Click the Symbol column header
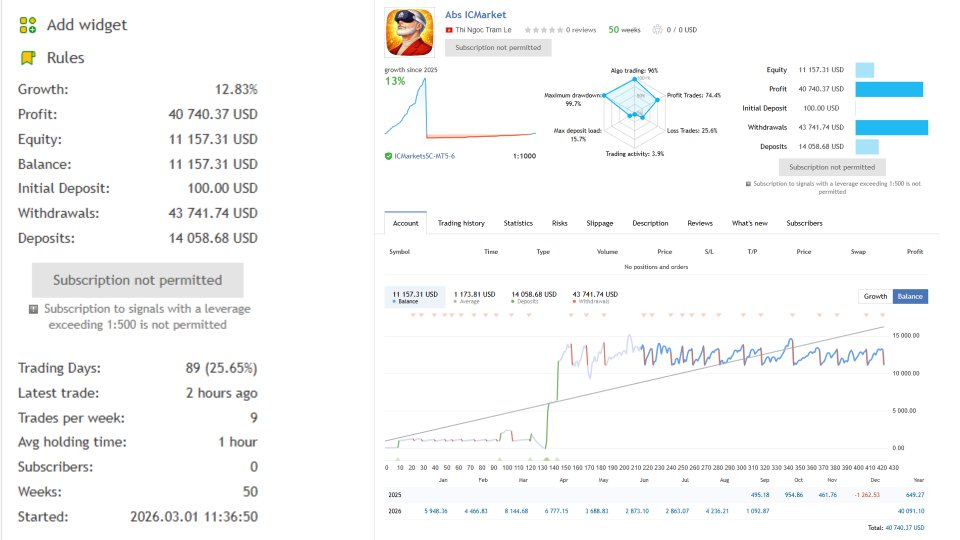 pos(399,252)
